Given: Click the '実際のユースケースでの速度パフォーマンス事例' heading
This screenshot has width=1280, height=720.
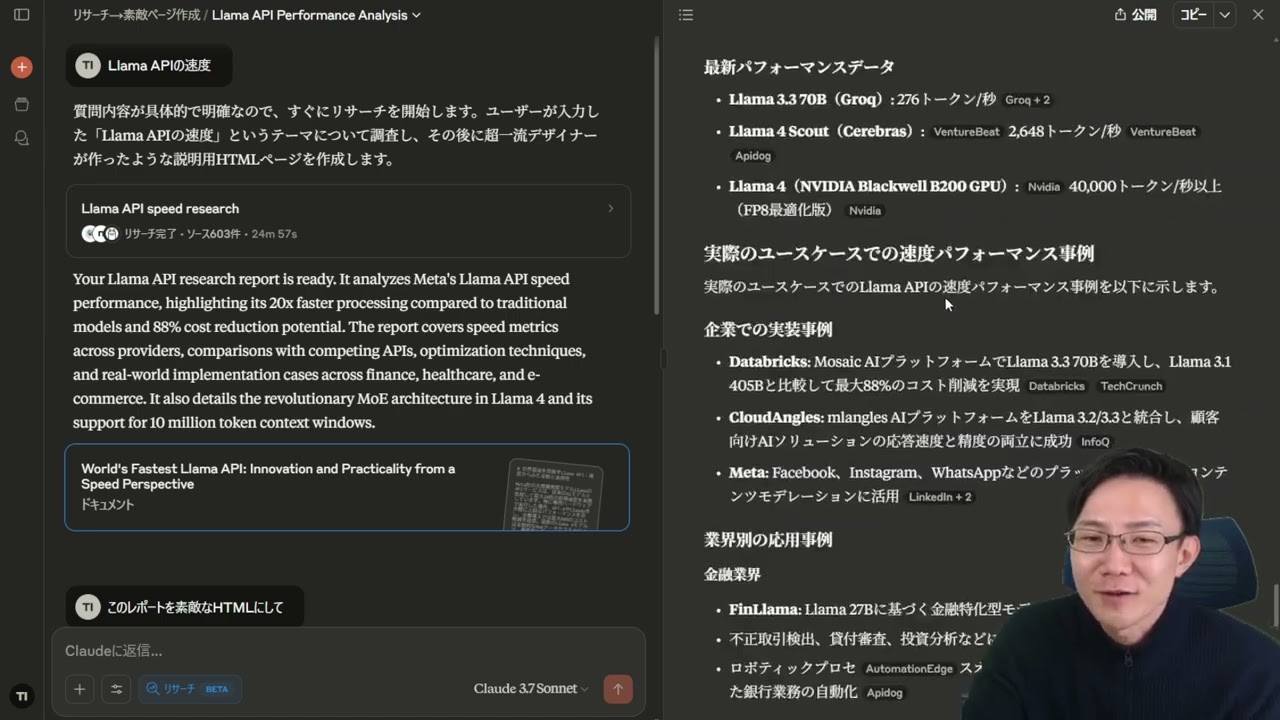Looking at the screenshot, I should click(899, 254).
